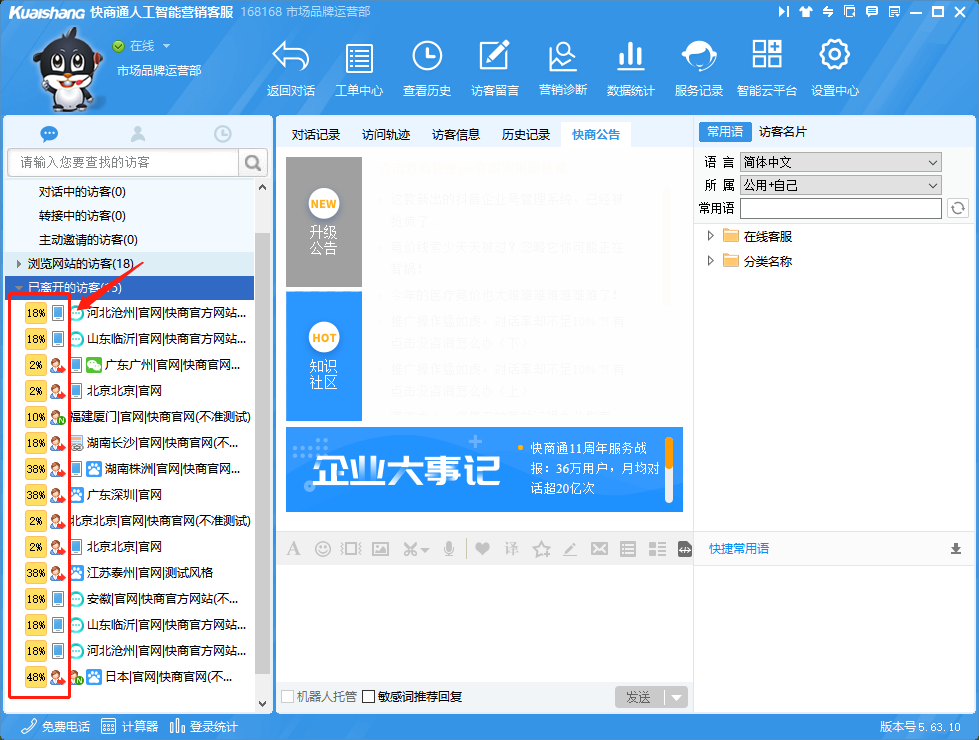Open the emoji smiley picker
Image resolution: width=979 pixels, height=740 pixels.
pos(323,549)
